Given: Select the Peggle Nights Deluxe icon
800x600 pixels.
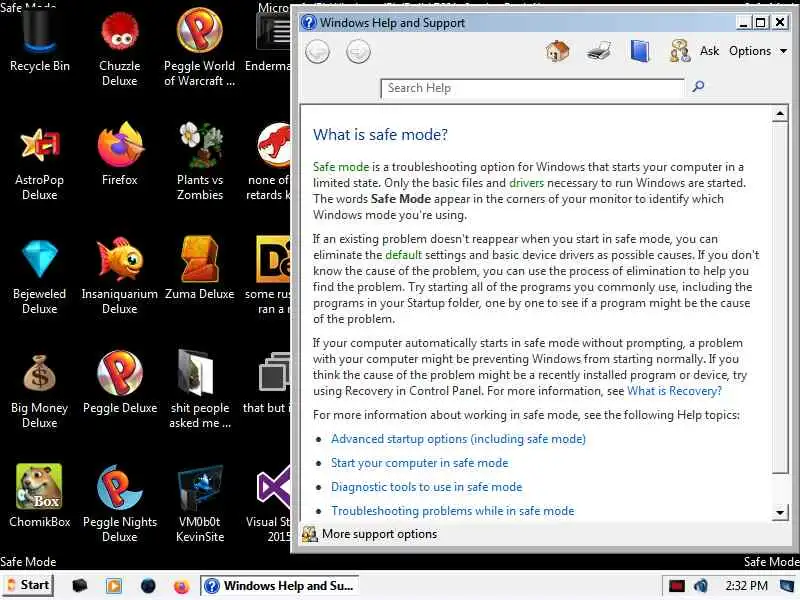Looking at the screenshot, I should (x=119, y=504).
